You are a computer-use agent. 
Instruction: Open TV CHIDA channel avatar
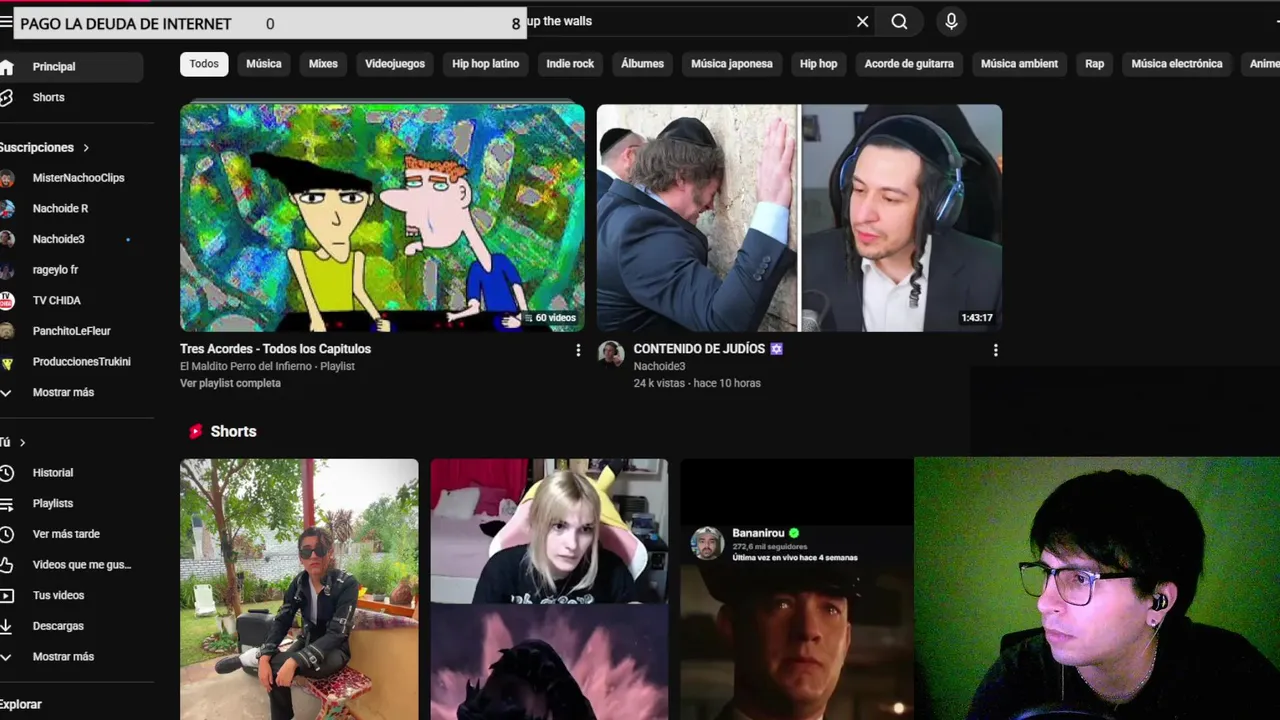[x=7, y=300]
